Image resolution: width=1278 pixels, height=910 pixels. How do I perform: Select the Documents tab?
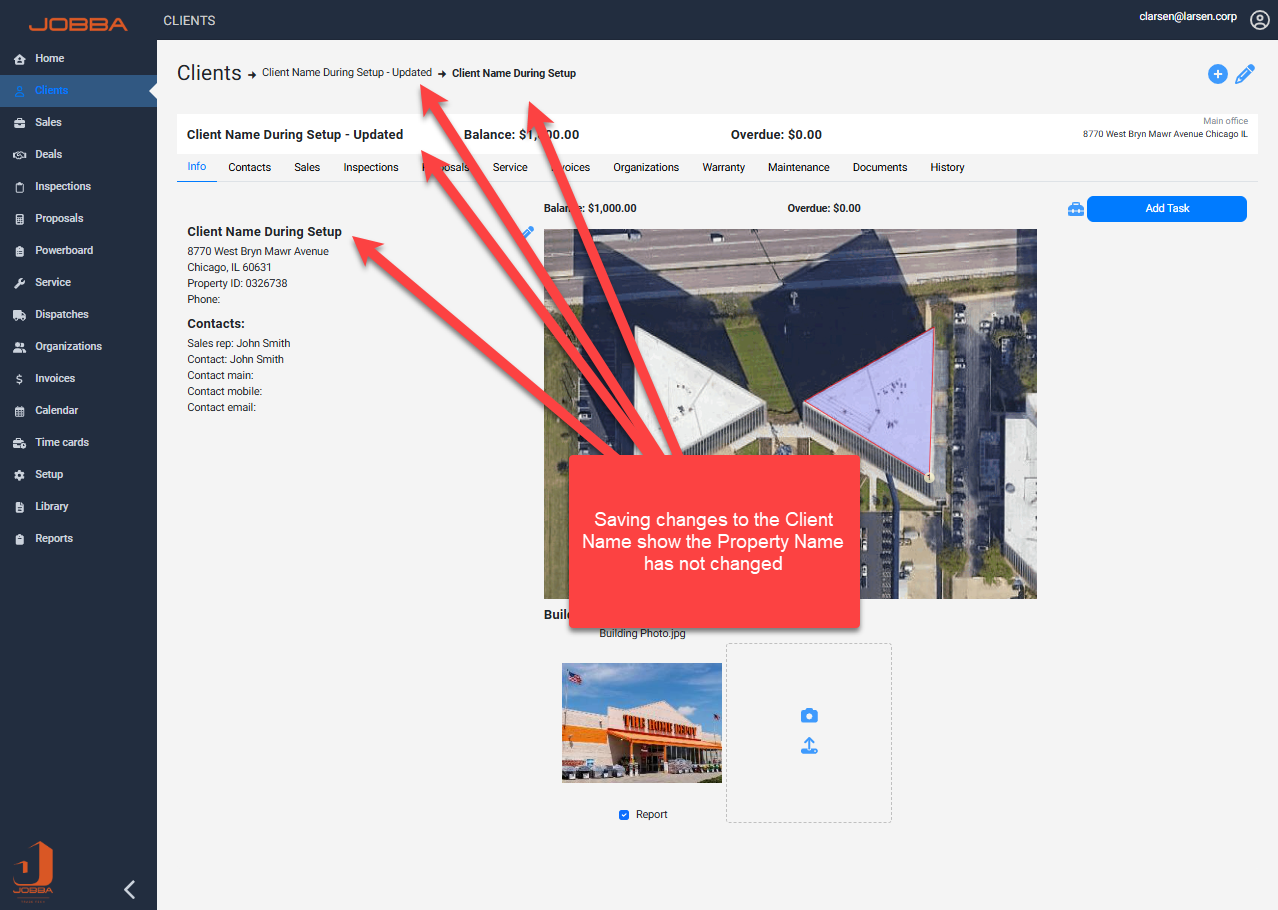pyautogui.click(x=879, y=167)
